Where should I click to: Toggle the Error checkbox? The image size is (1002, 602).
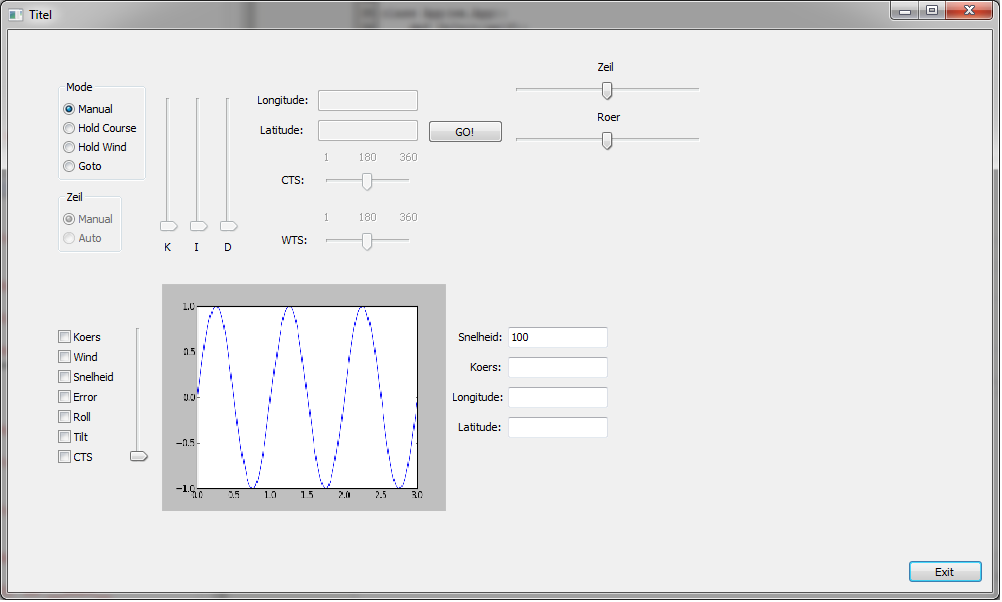[x=65, y=397]
